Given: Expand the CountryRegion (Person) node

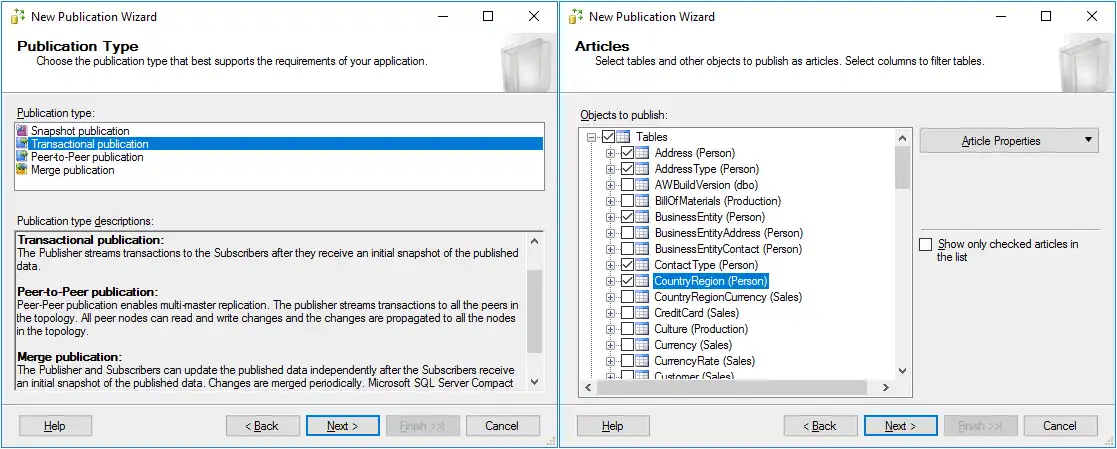Looking at the screenshot, I should coord(611,281).
